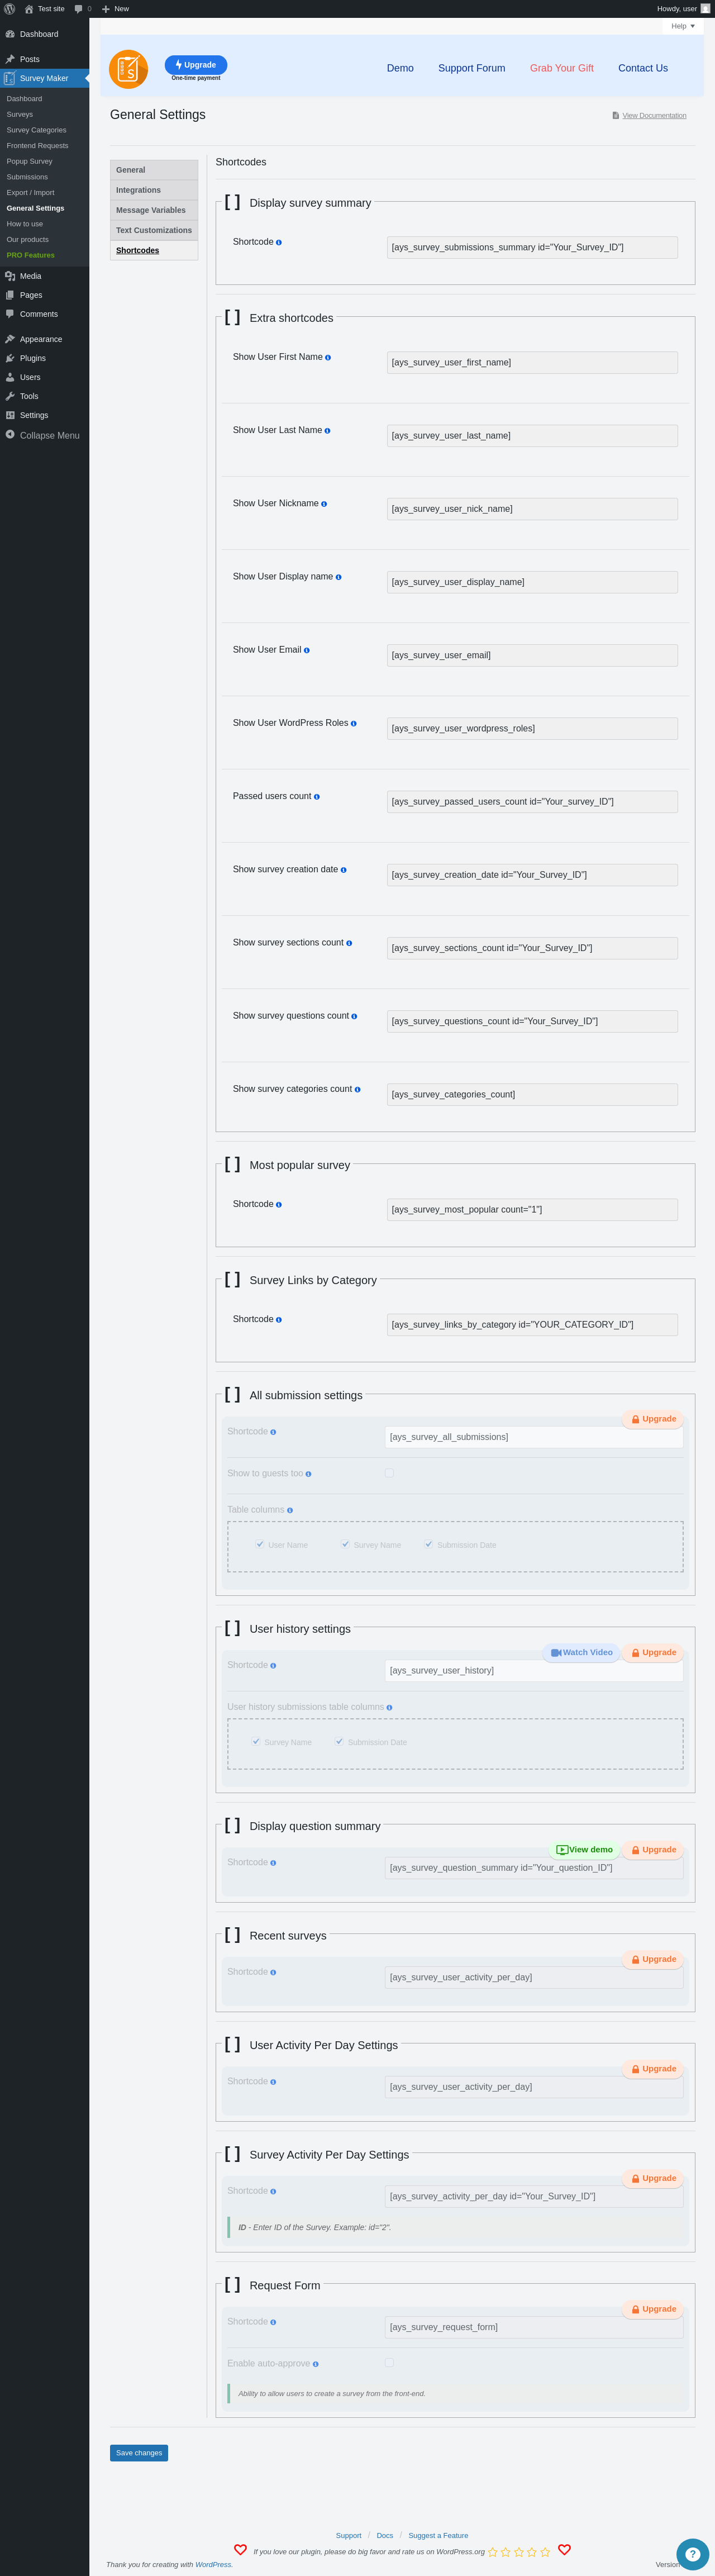Click the Plugins icon in sidebar
715x2576 pixels.
10,358
